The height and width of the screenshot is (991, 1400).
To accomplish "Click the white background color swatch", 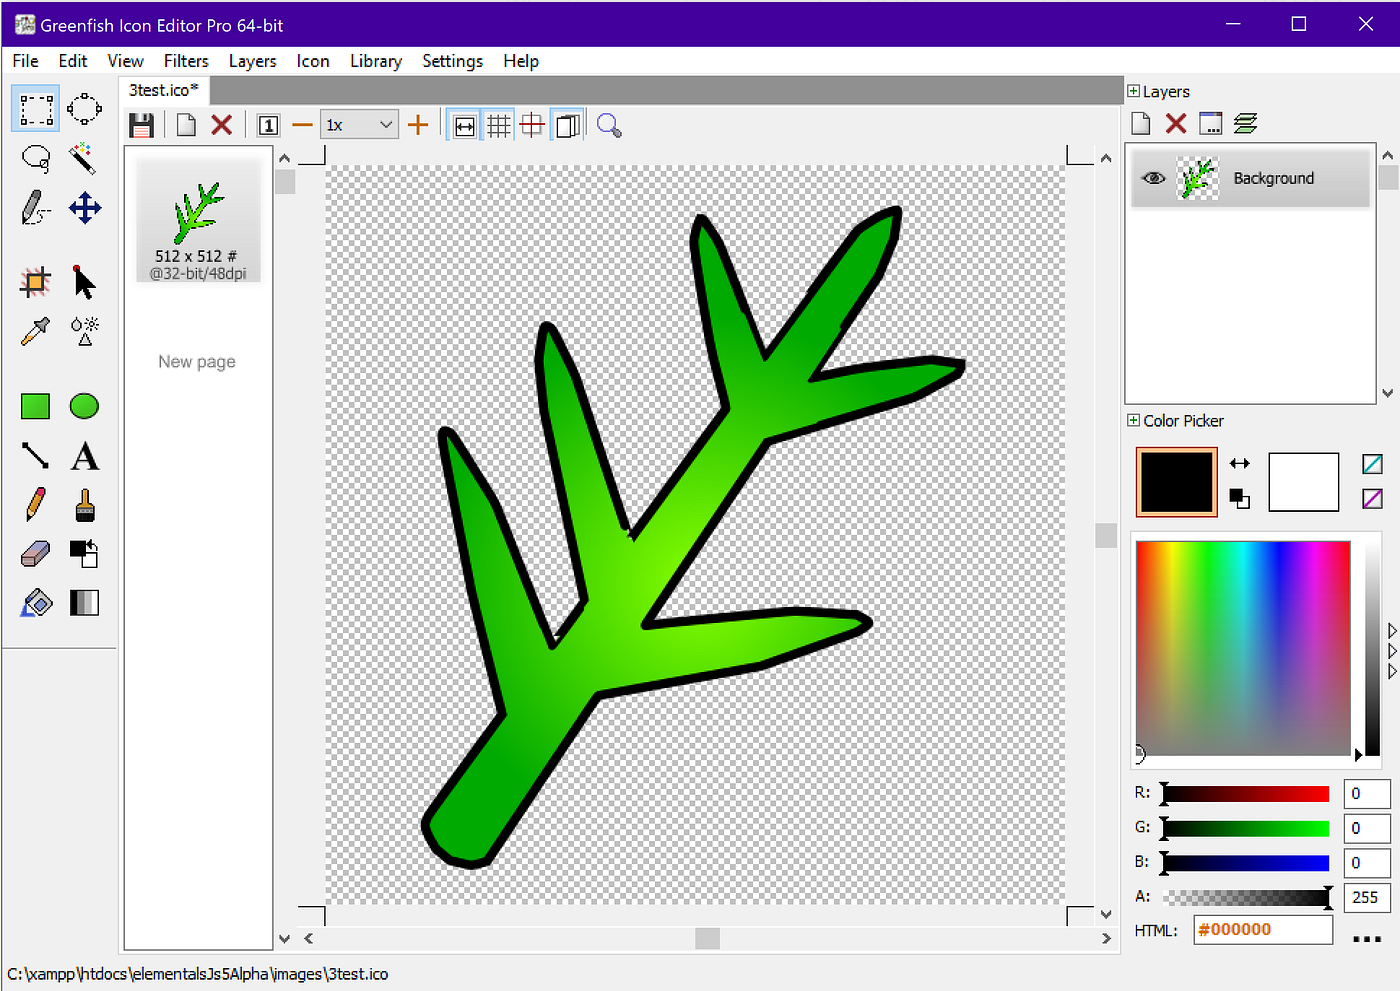I will (x=1303, y=482).
